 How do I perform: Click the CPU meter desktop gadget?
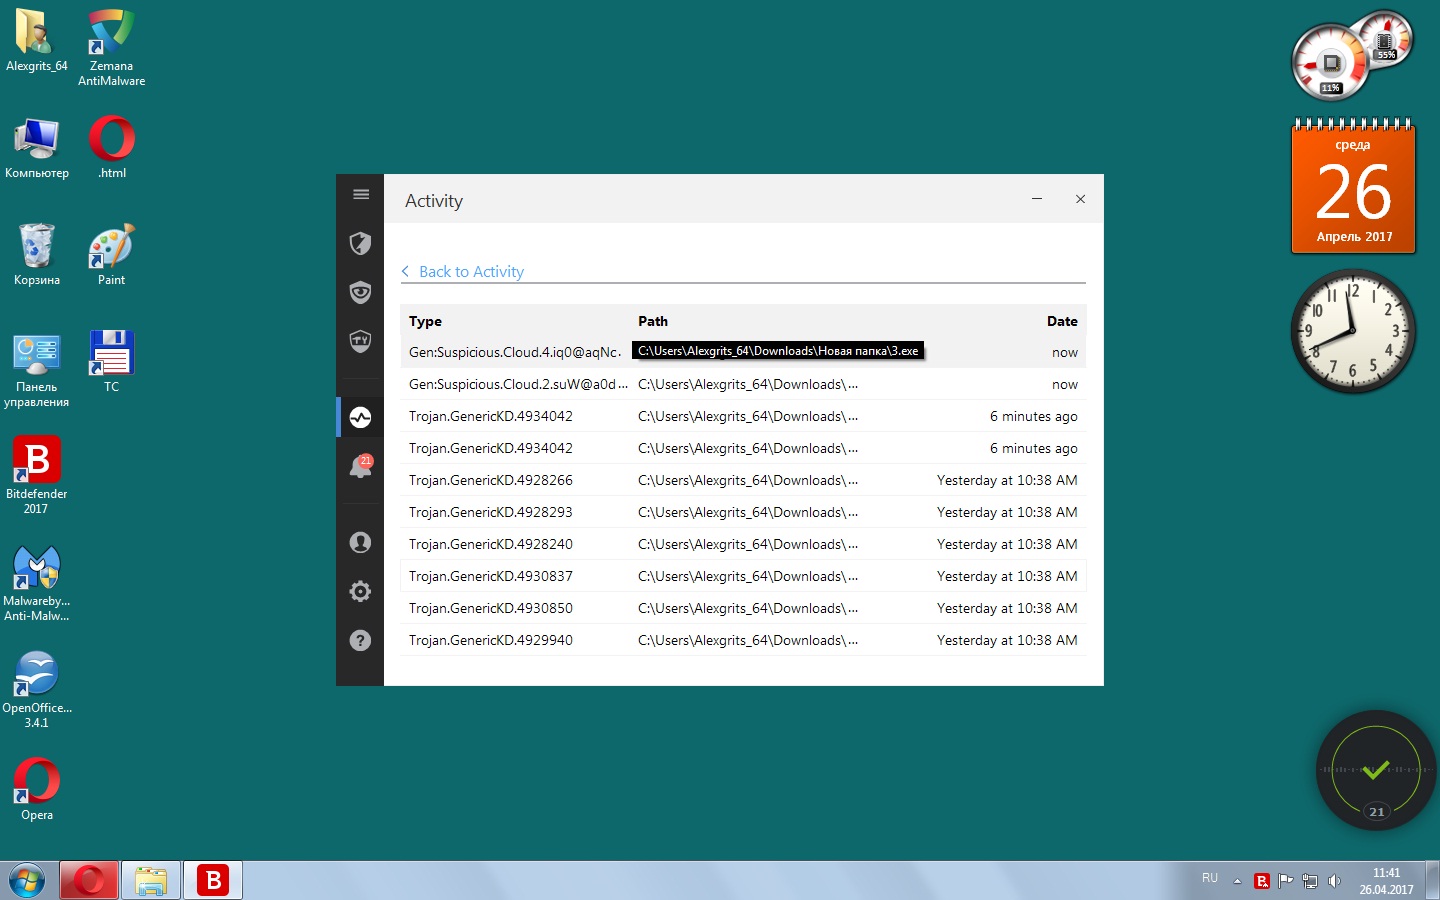(1352, 55)
